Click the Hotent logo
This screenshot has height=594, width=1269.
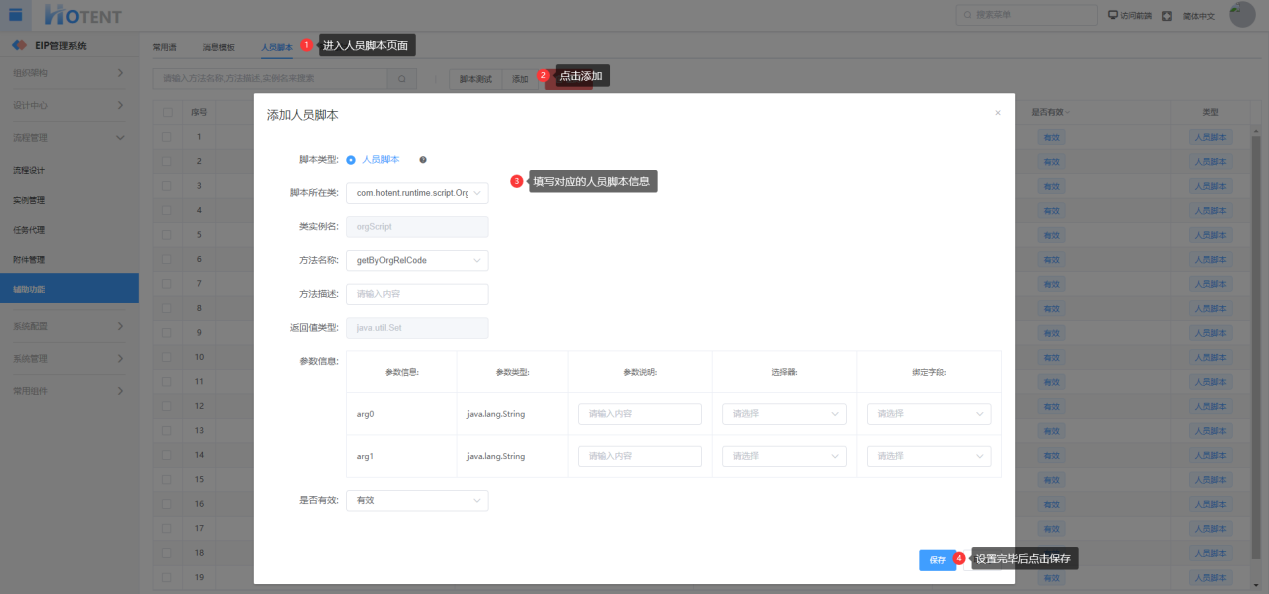[85, 15]
